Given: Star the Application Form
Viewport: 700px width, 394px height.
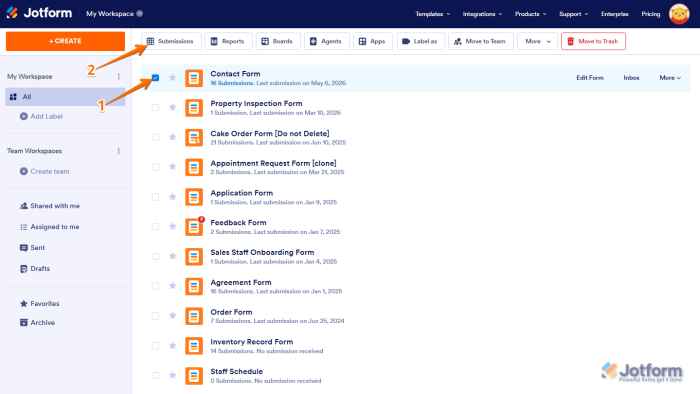Looking at the screenshot, I should tap(173, 197).
